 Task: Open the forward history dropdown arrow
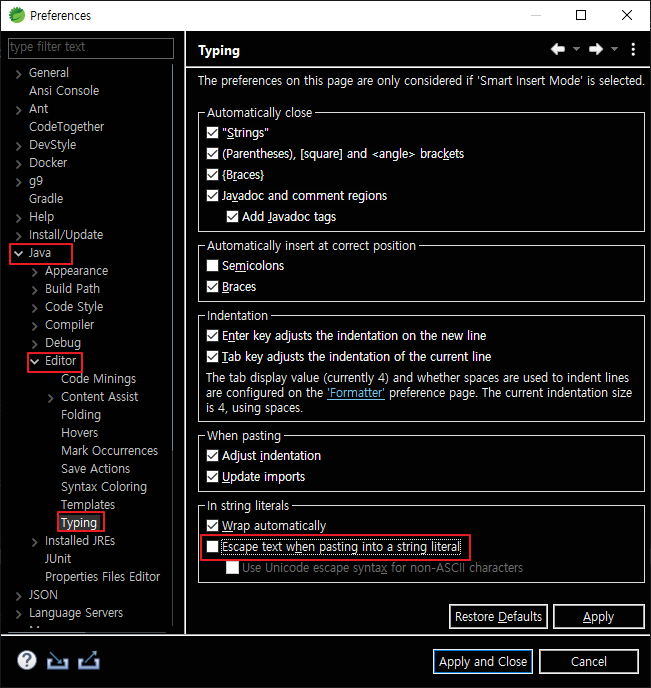click(615, 49)
